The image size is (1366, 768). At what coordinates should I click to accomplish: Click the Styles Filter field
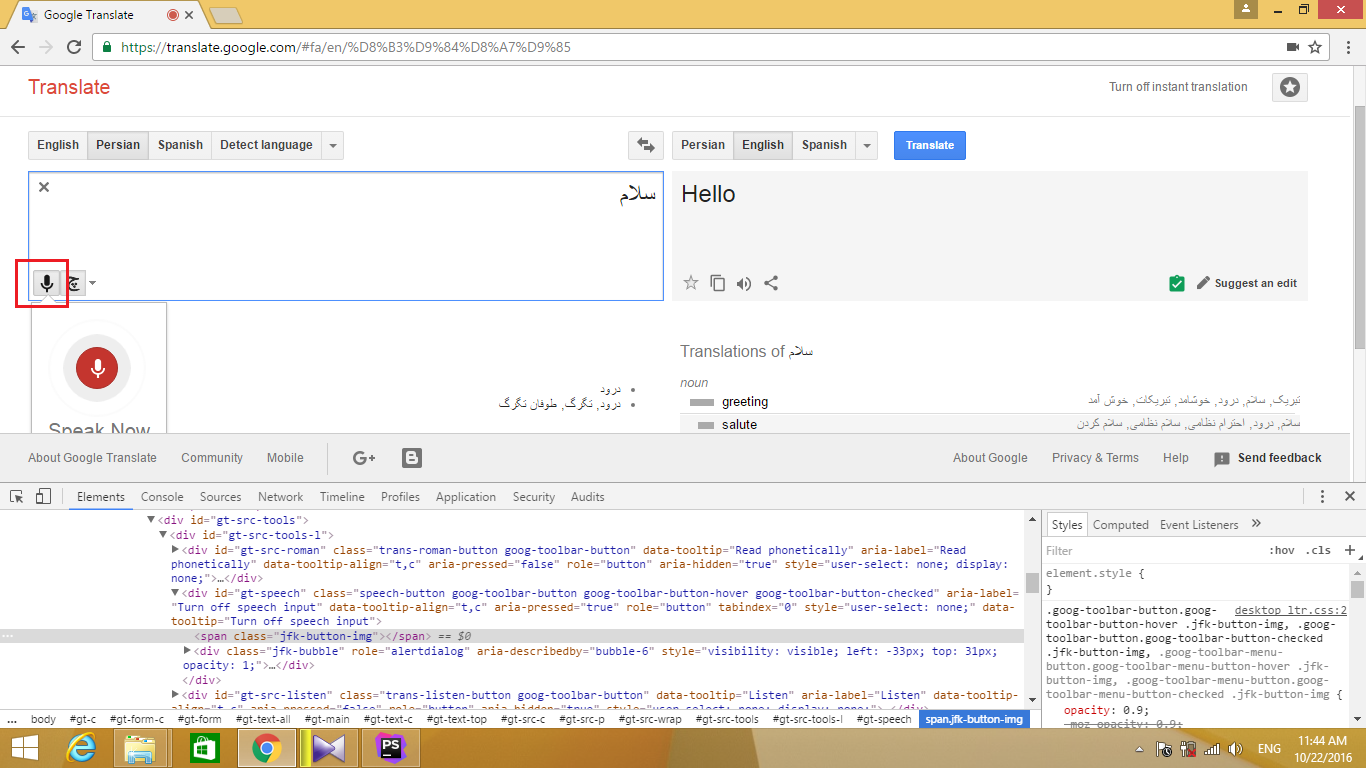[x=1150, y=551]
